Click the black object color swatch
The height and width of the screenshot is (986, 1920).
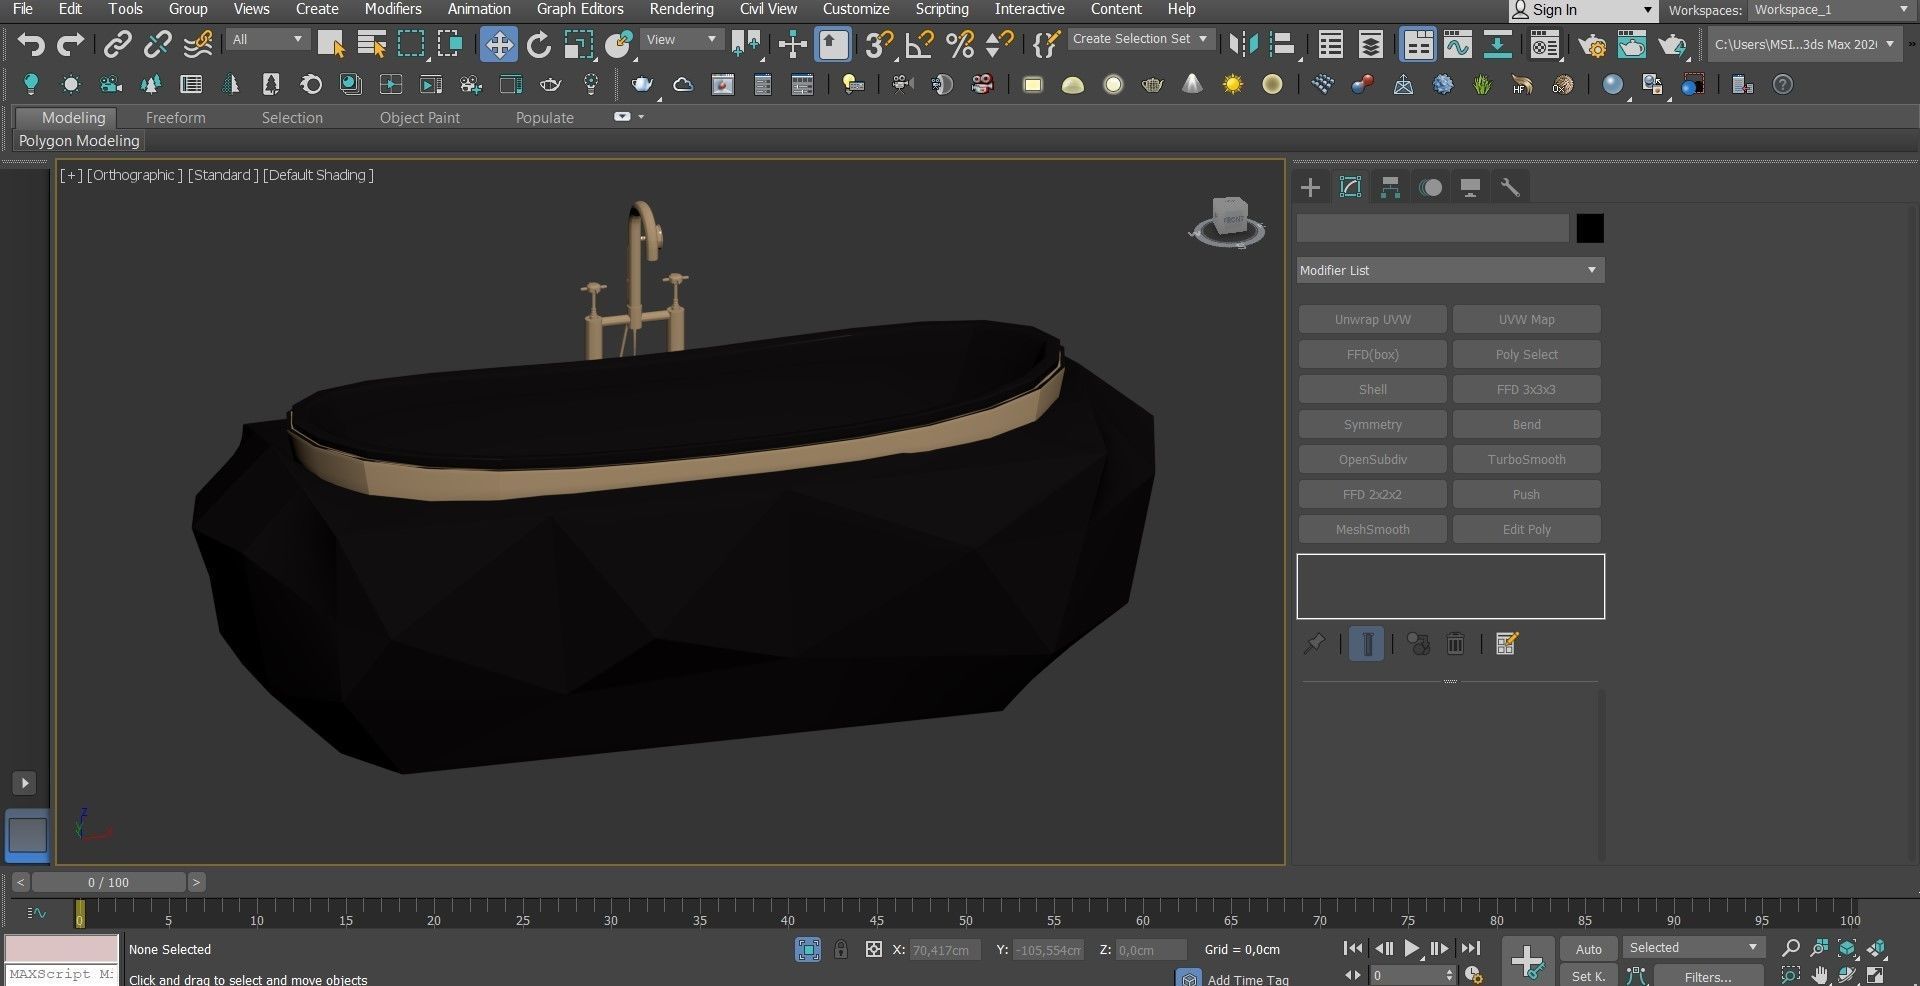click(x=1590, y=229)
